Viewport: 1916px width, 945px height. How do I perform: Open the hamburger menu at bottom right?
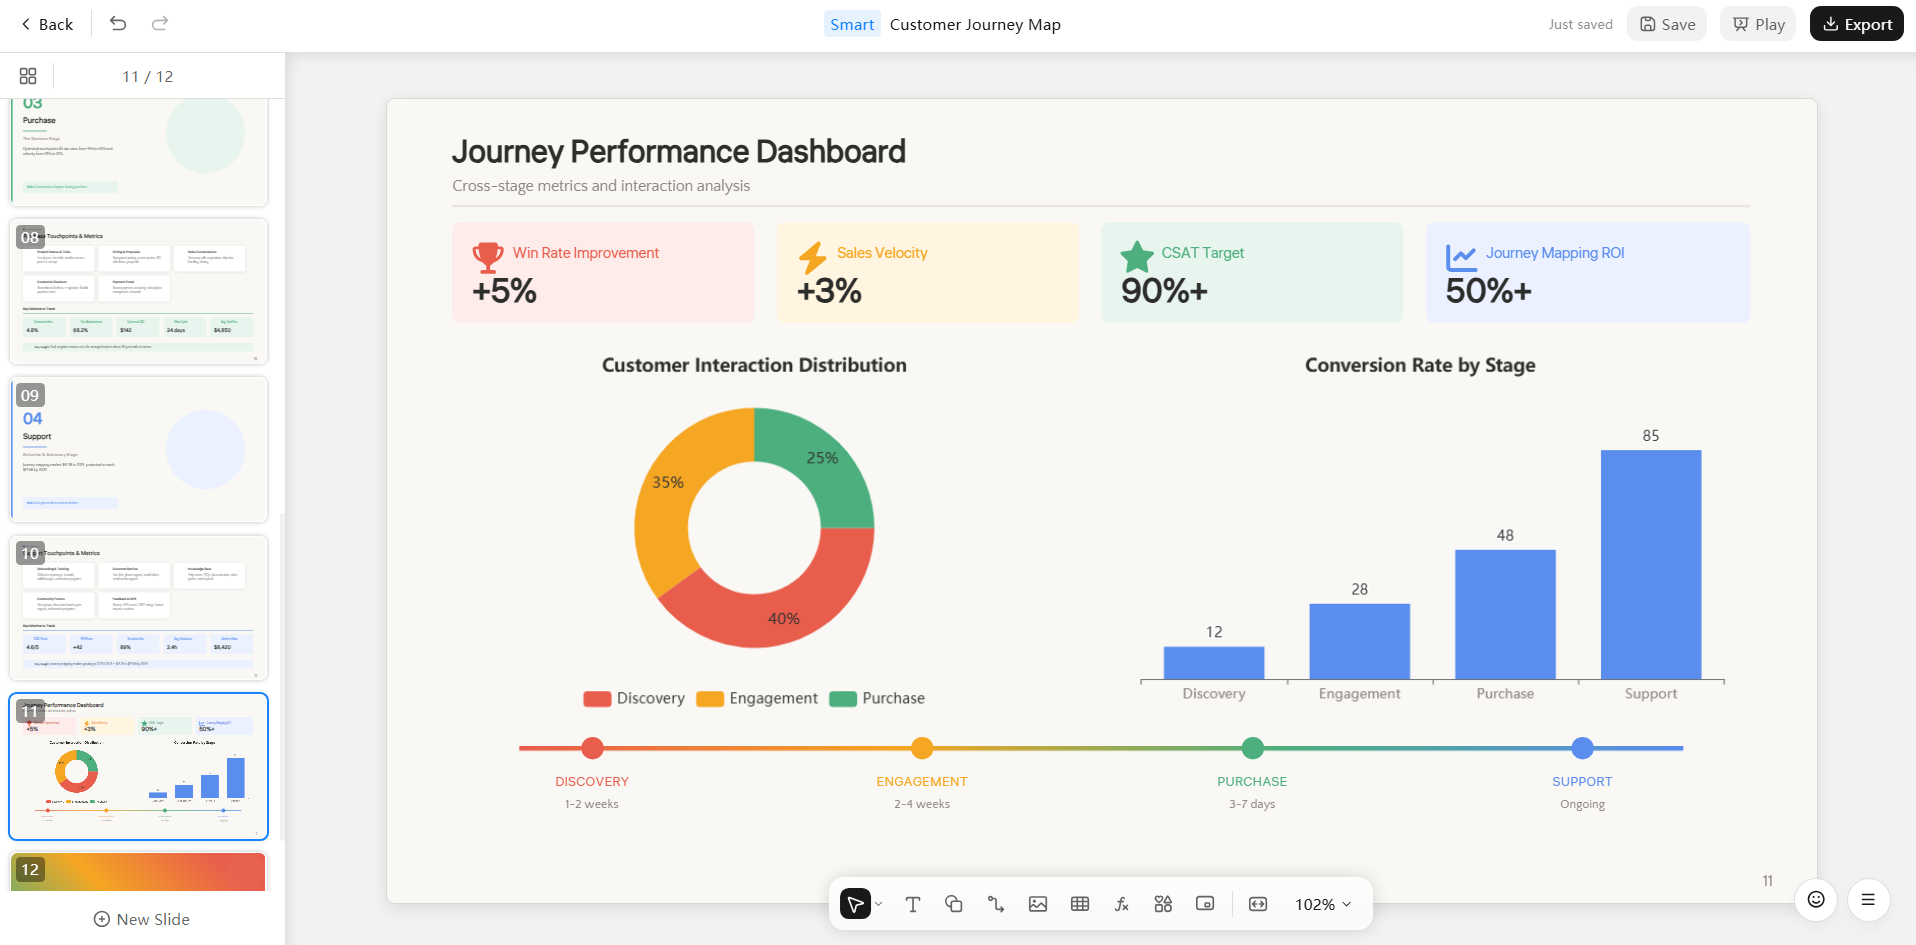[x=1868, y=899]
